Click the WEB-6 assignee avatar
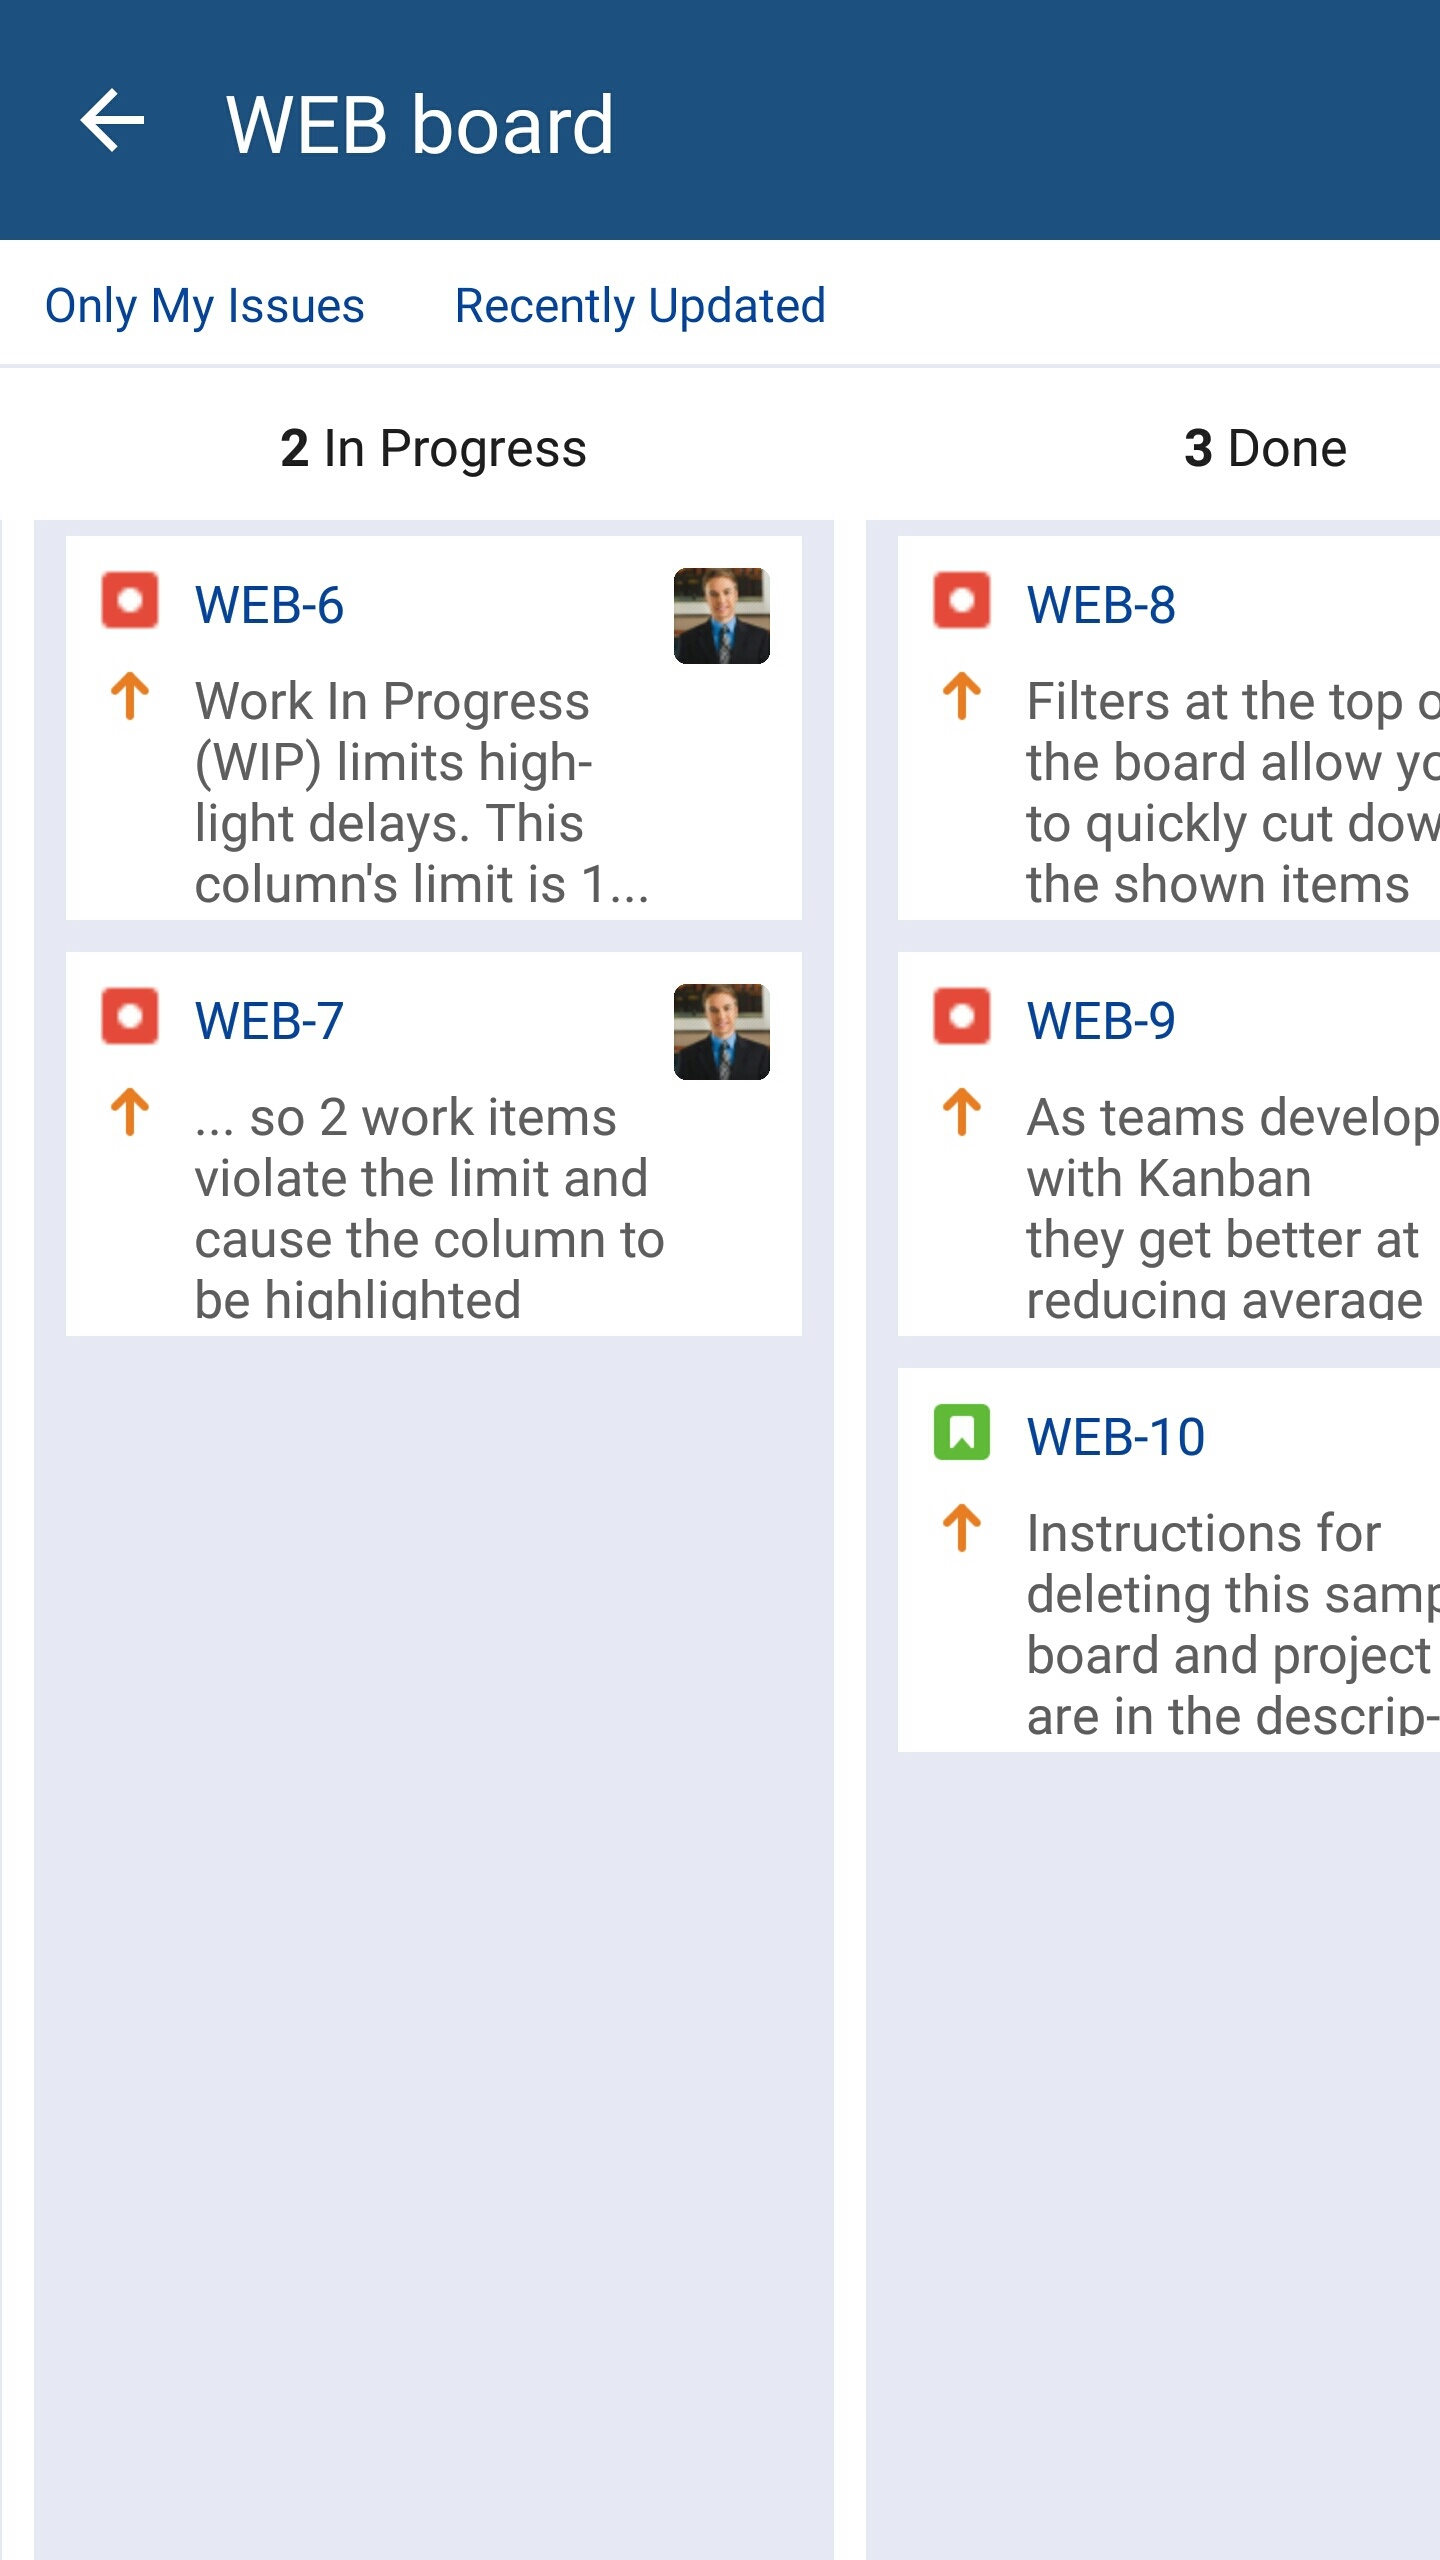This screenshot has width=1440, height=2560. coord(721,616)
